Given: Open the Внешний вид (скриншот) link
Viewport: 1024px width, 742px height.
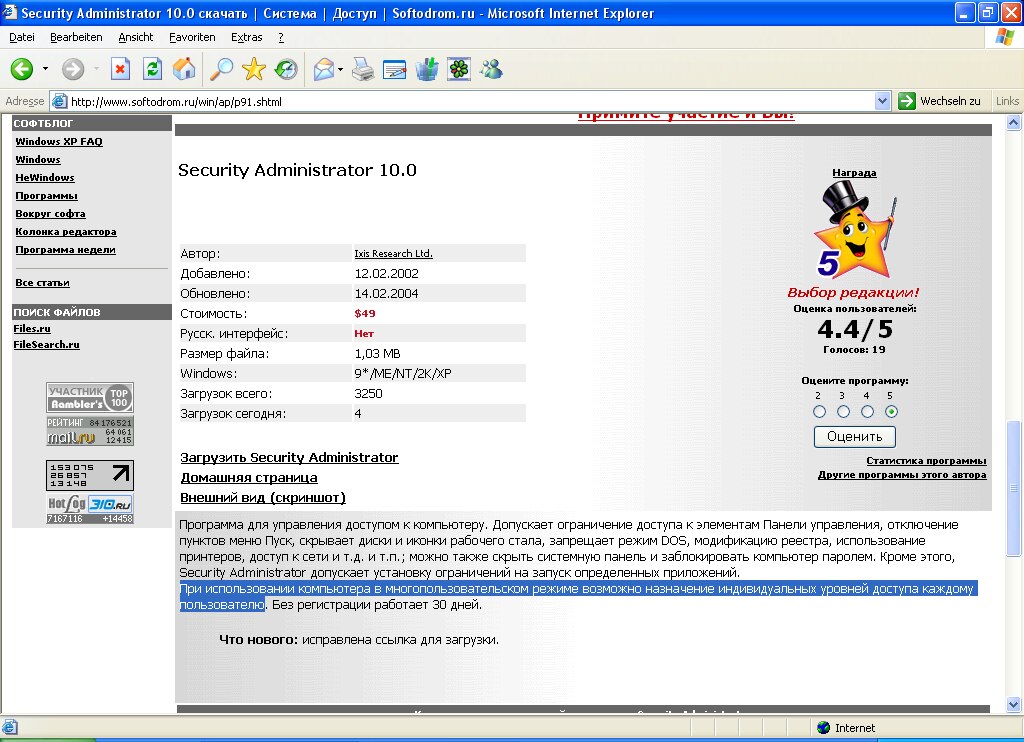Looking at the screenshot, I should point(263,498).
